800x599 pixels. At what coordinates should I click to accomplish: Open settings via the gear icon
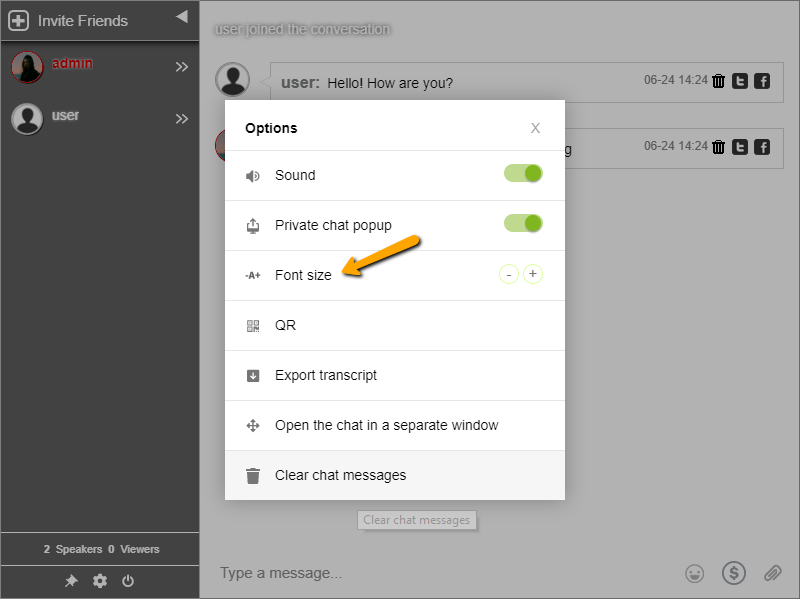coord(99,581)
